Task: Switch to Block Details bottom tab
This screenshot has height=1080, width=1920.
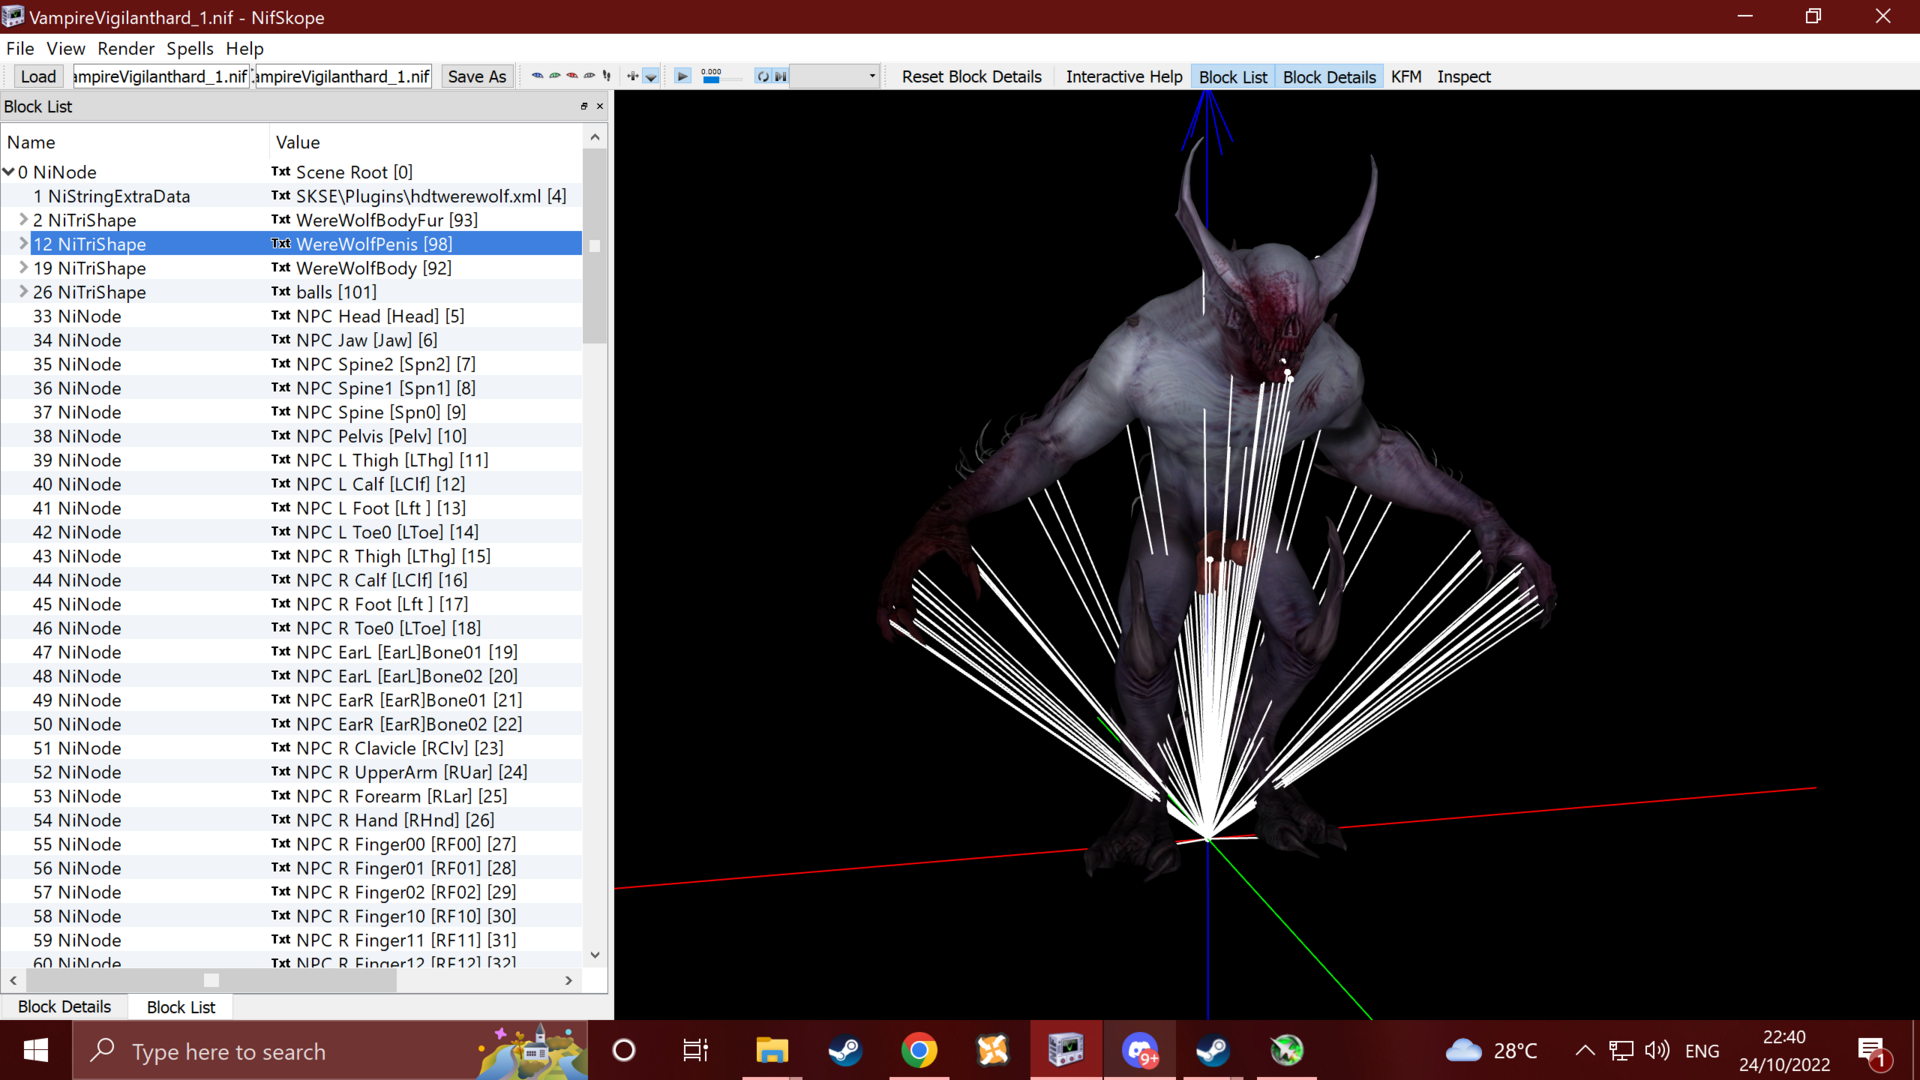Action: (64, 1006)
